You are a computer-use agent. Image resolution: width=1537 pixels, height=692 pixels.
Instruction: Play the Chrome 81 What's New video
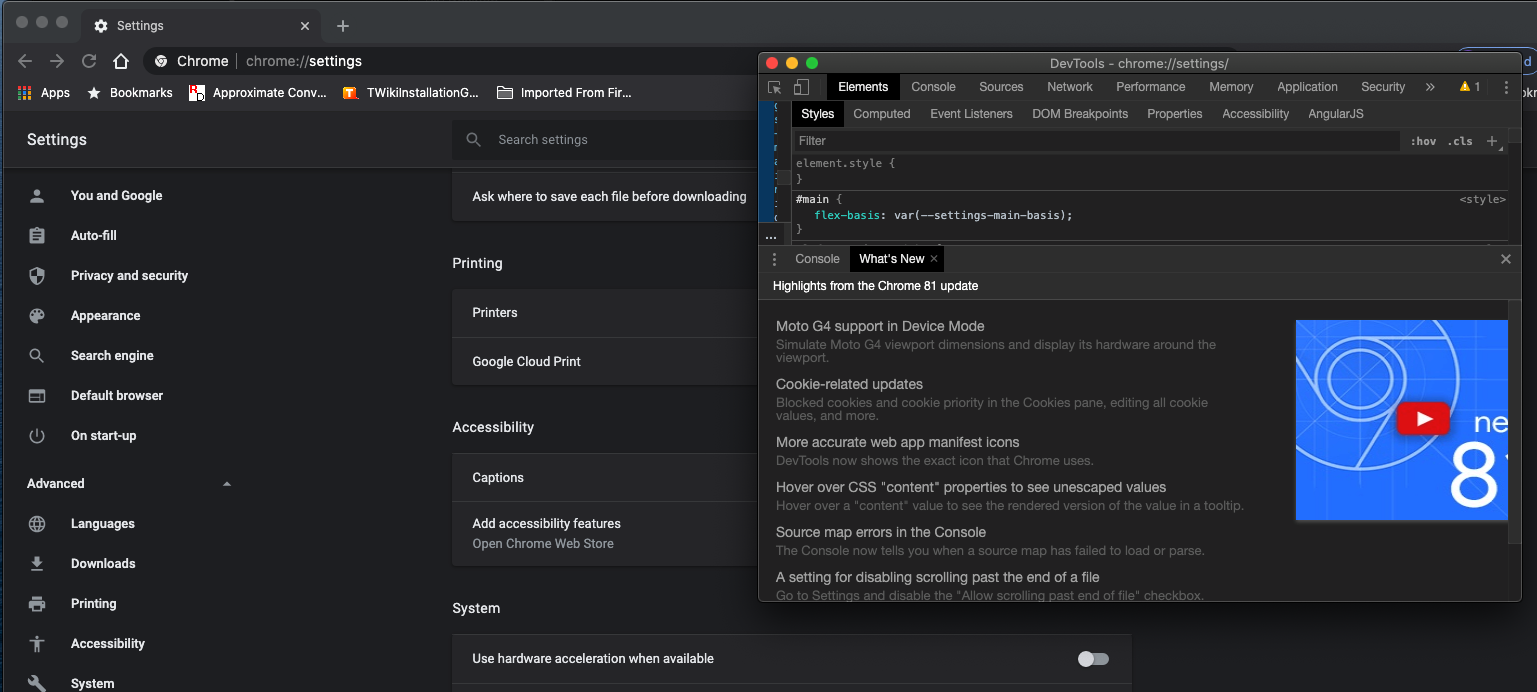click(x=1422, y=419)
